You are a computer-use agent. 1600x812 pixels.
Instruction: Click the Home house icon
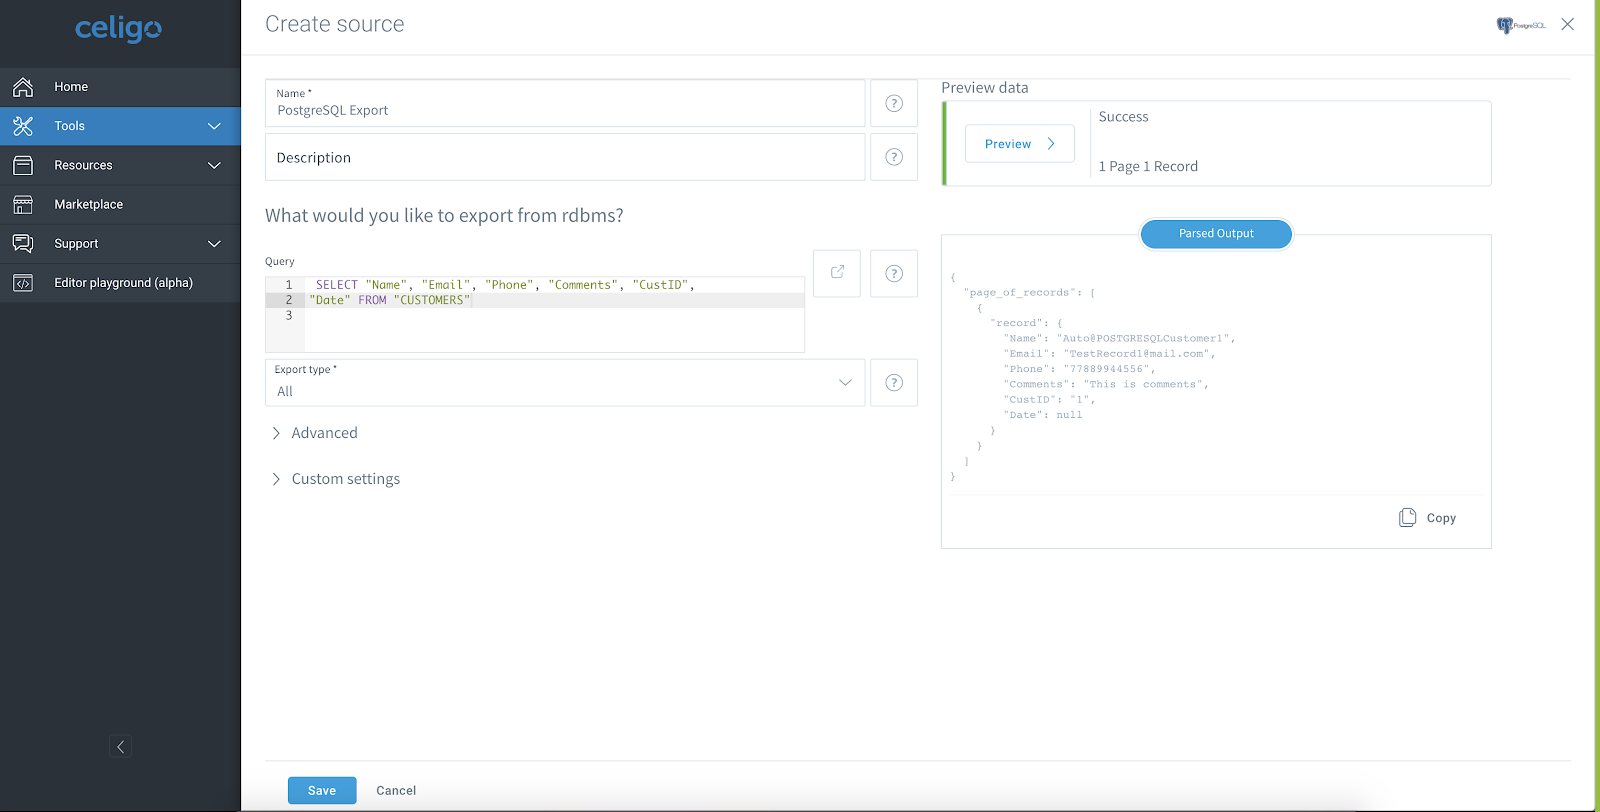click(x=23, y=87)
